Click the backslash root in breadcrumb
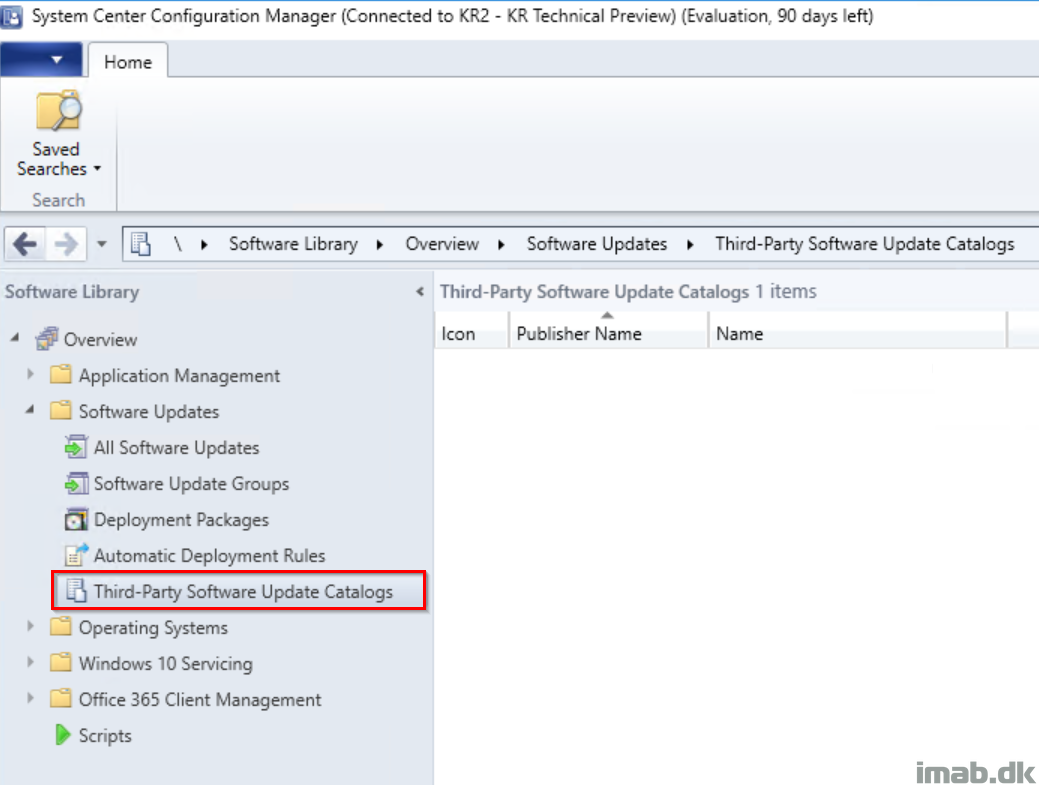1039x785 pixels. coord(178,244)
